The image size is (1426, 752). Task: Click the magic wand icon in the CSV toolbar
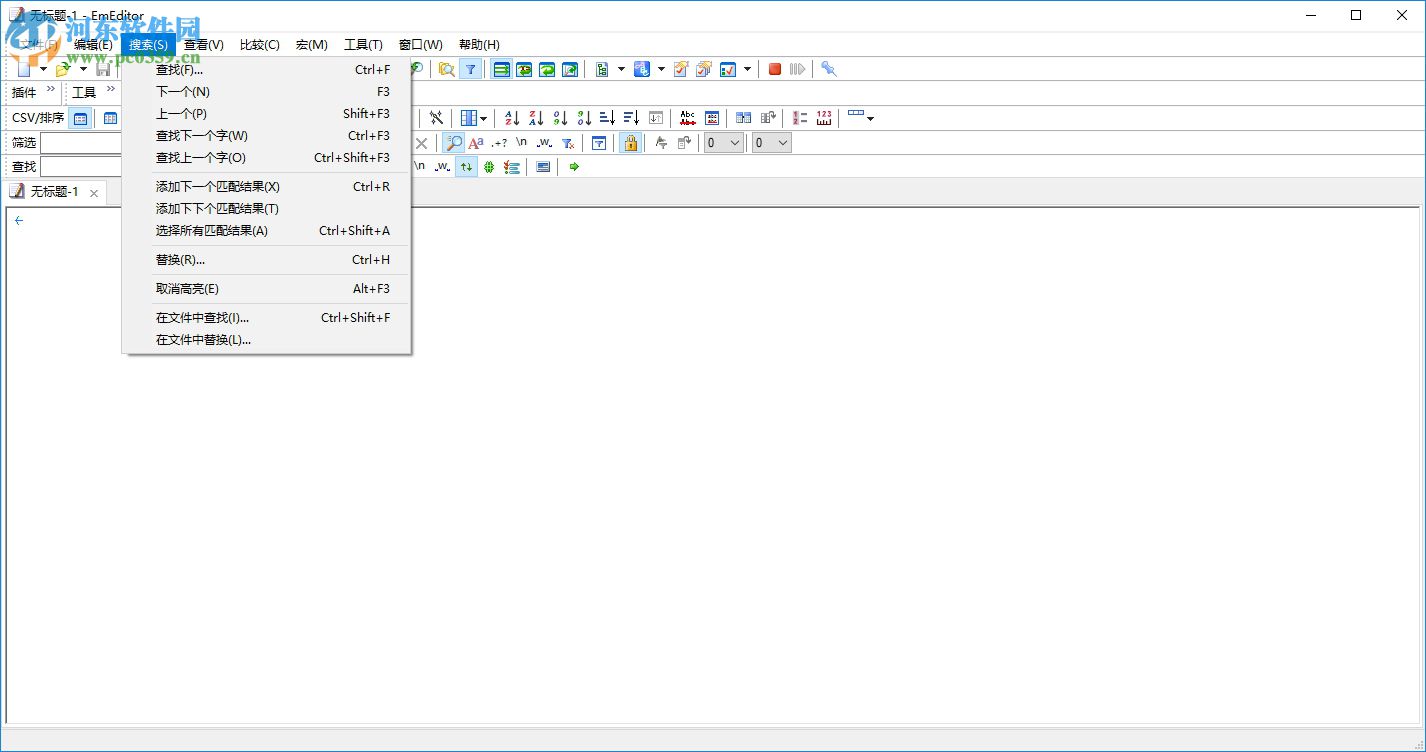436,118
